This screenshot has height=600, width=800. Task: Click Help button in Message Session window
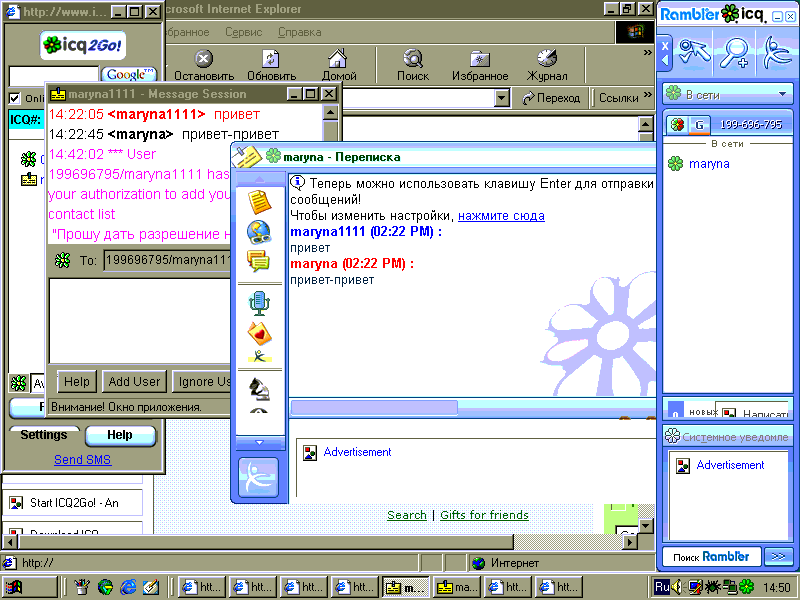coord(77,382)
